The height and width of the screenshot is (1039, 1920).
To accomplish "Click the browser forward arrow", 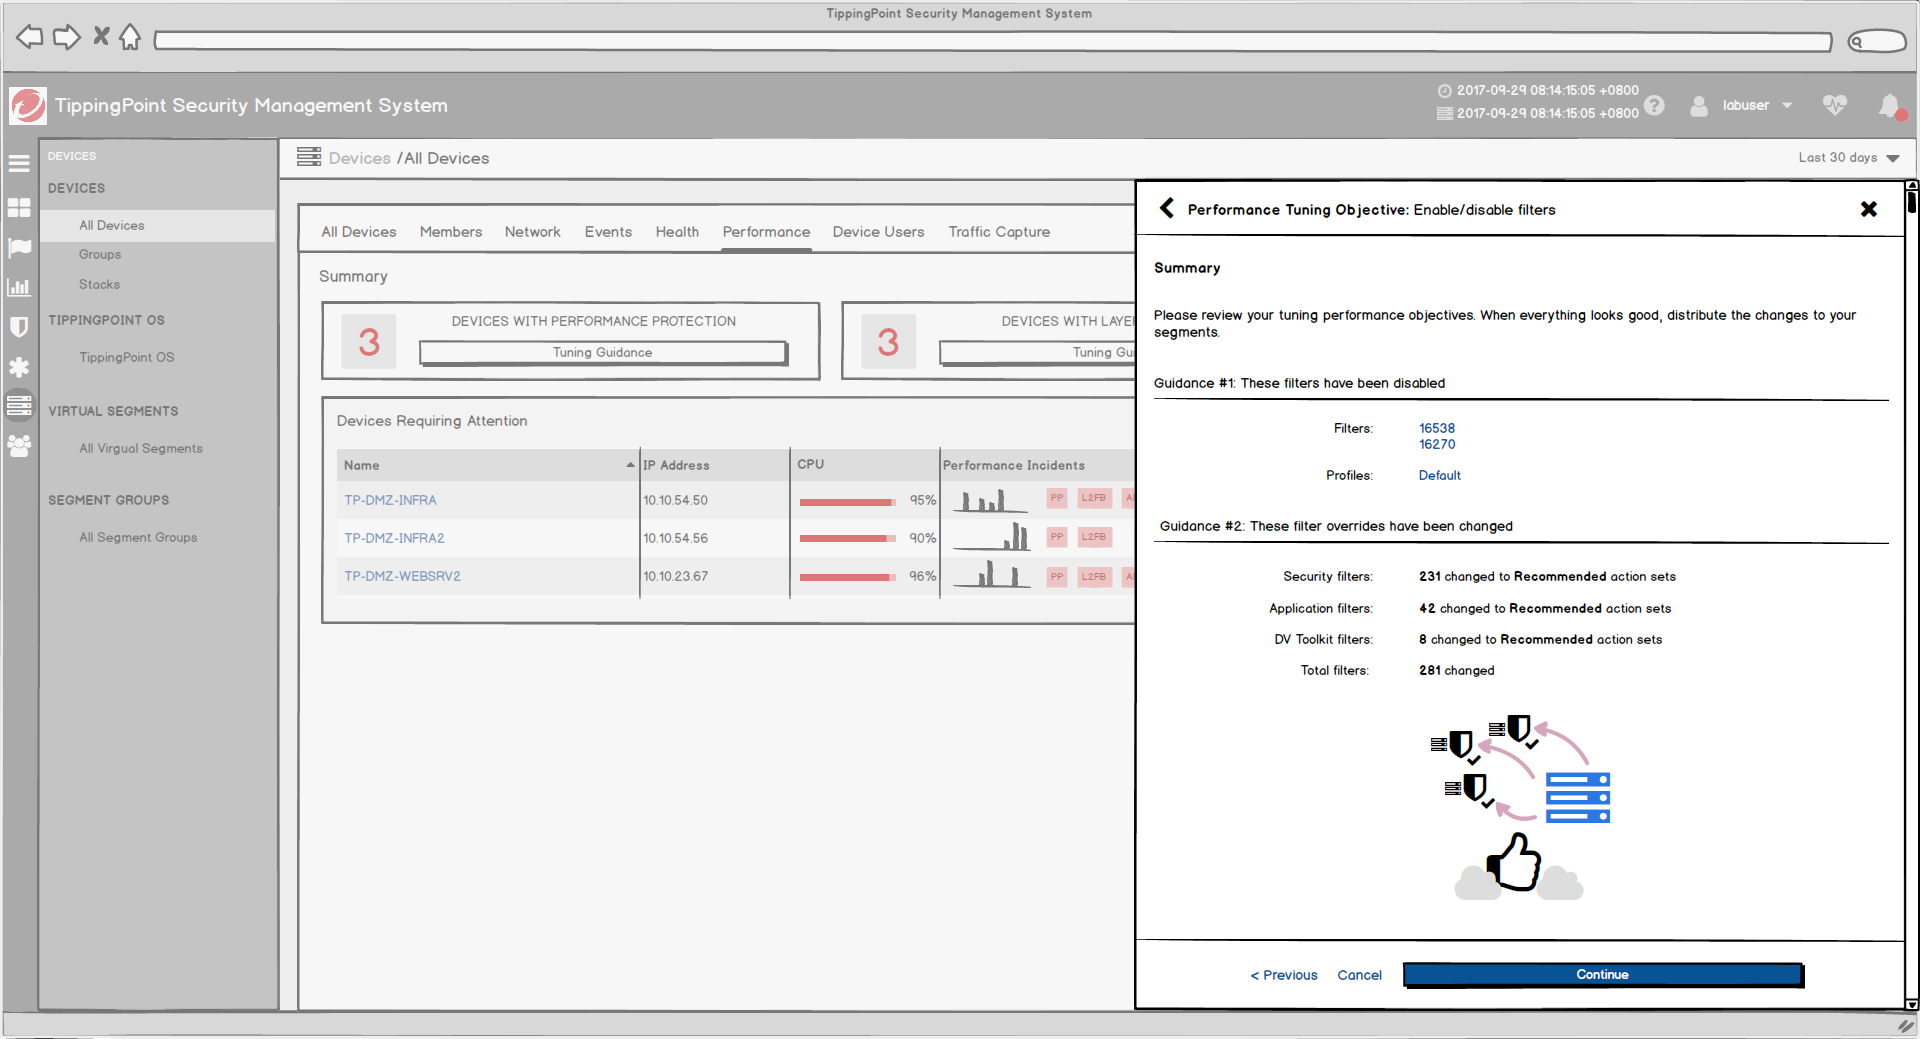I will (66, 38).
